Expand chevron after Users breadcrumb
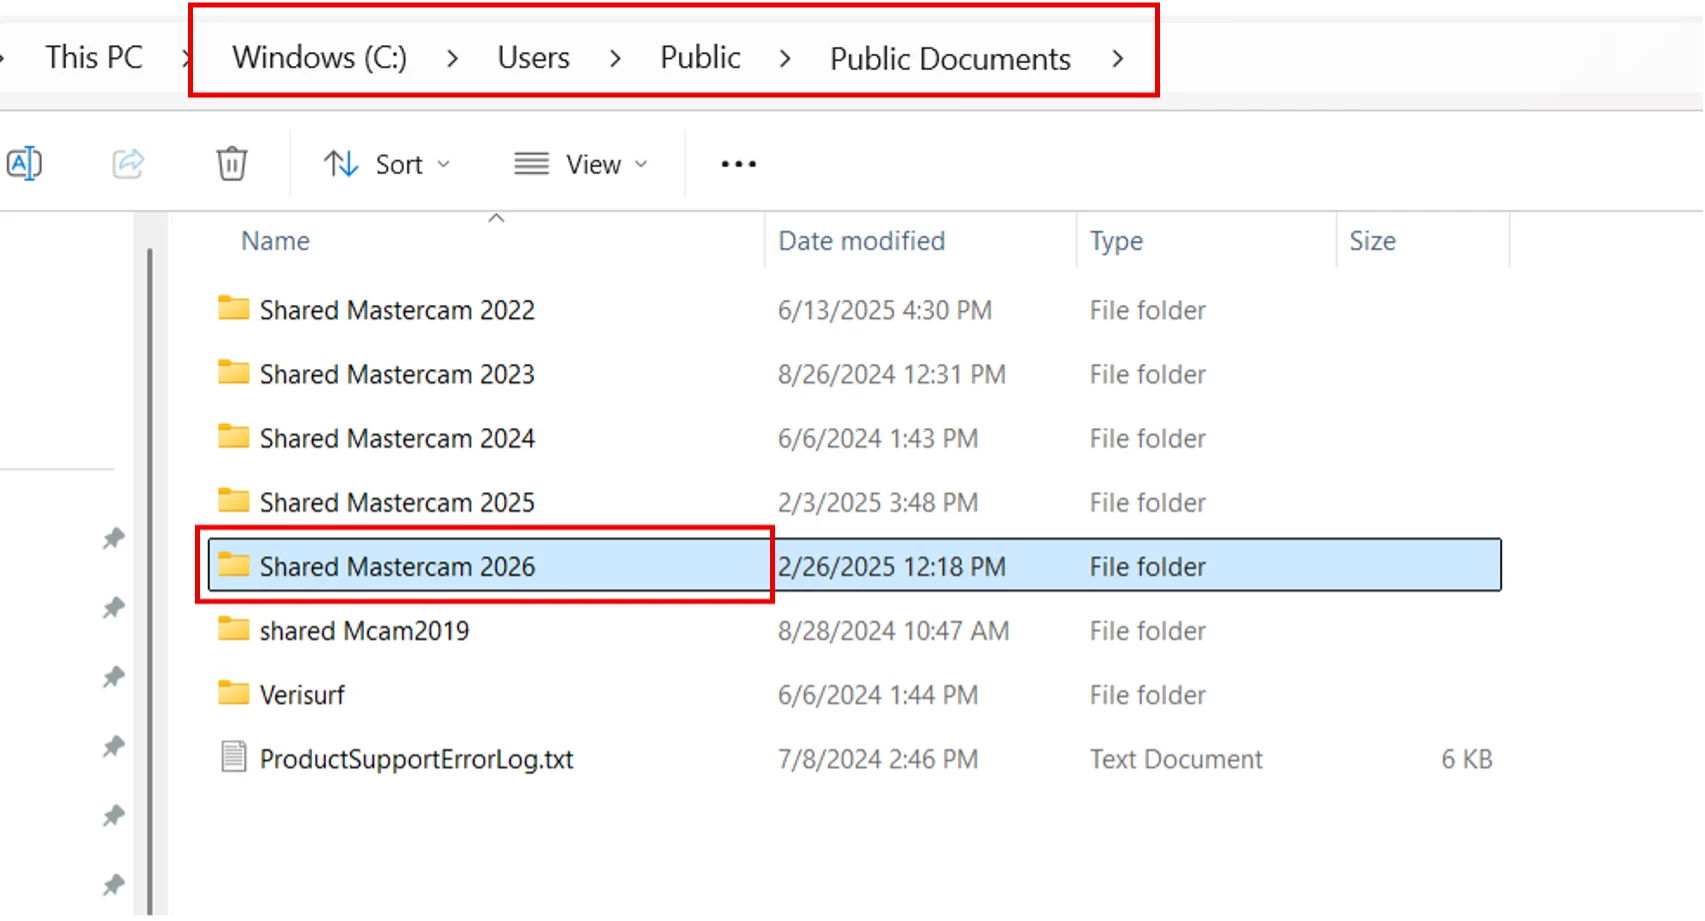 pyautogui.click(x=615, y=59)
